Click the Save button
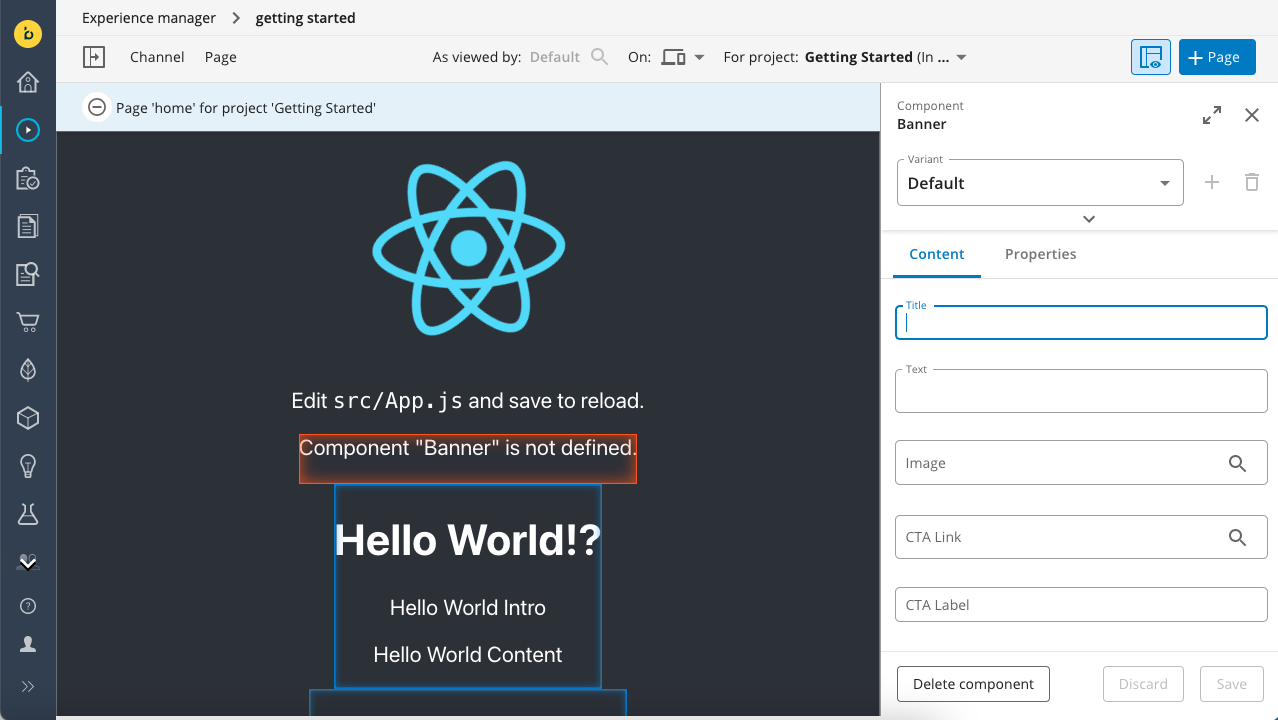1278x720 pixels. click(1232, 684)
